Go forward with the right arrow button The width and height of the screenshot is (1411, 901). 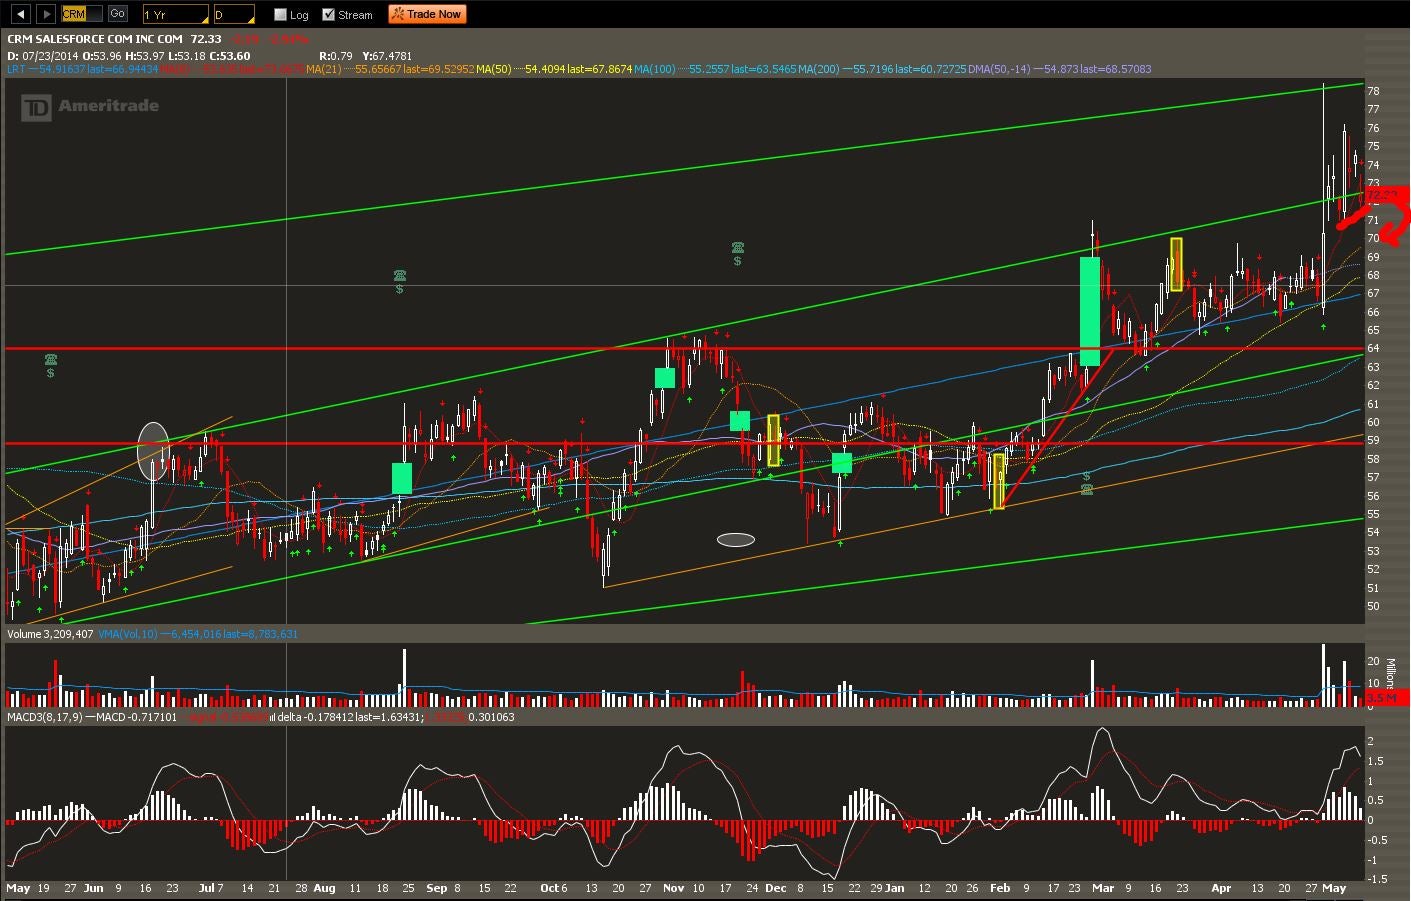46,14
